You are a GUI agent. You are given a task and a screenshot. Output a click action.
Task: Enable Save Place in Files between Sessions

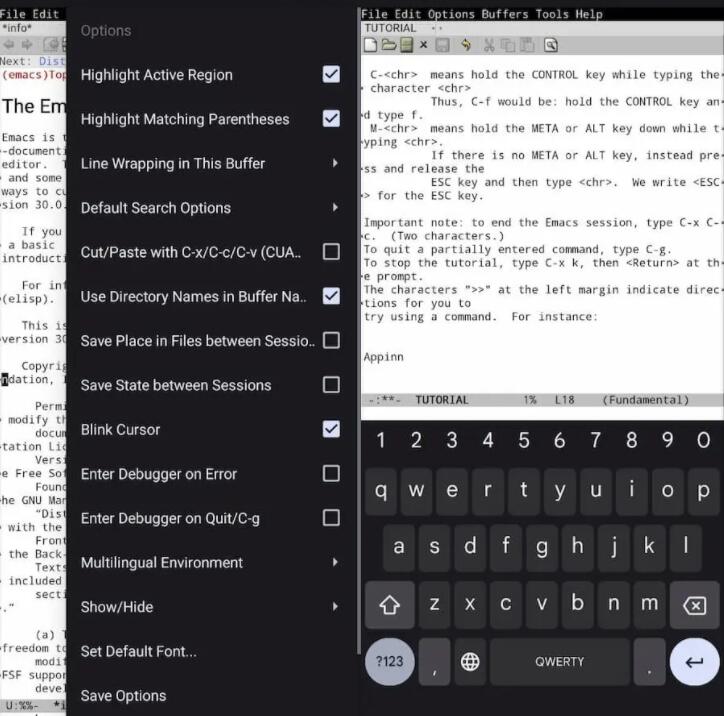tap(331, 341)
